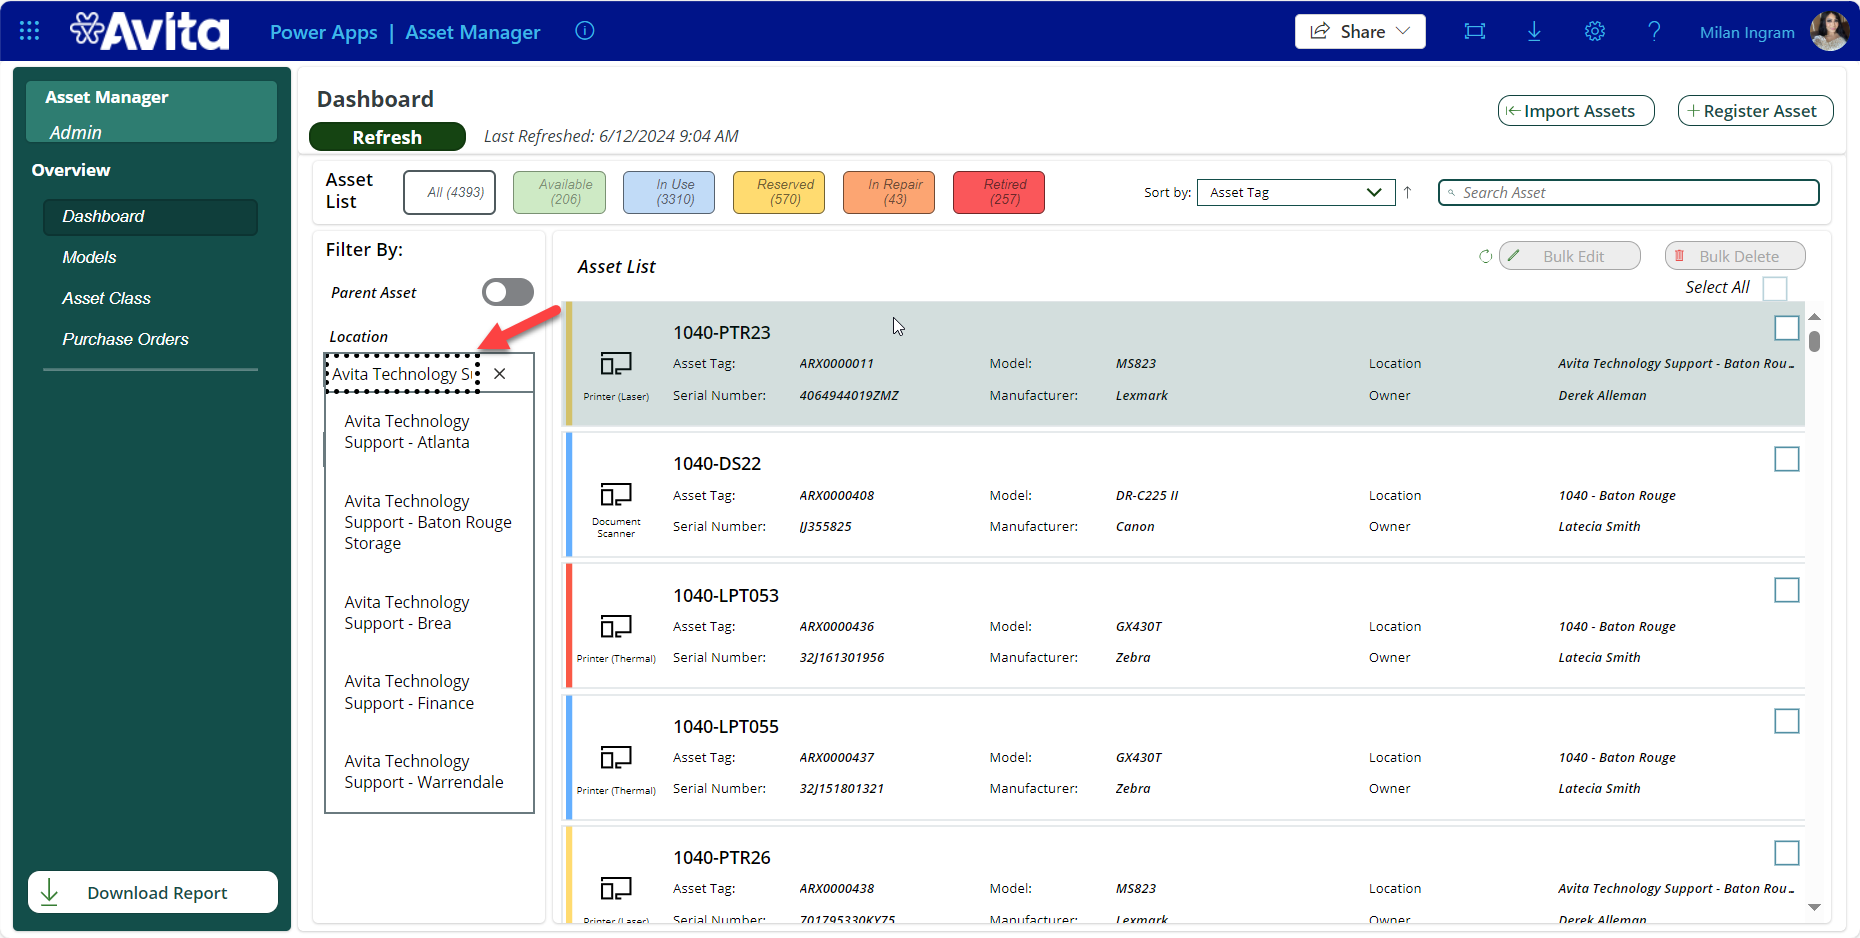This screenshot has height=938, width=1860.
Task: Click the Refresh button
Action: click(x=387, y=137)
